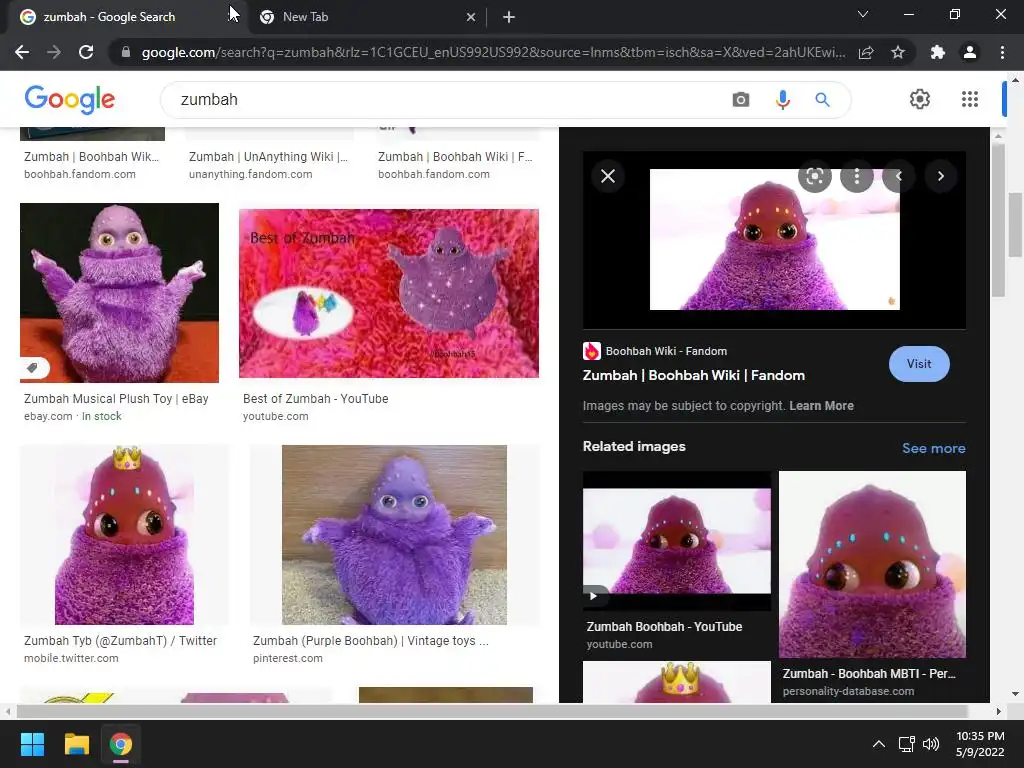Click Best of Zumbah - YouTube caption
Viewport: 1024px width, 768px height.
(315, 398)
